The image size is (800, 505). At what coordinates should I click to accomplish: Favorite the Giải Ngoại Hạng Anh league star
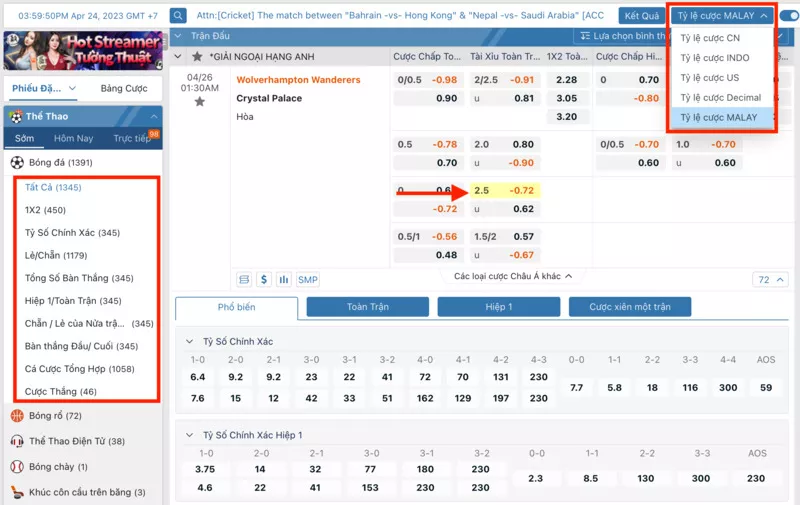click(x=197, y=57)
